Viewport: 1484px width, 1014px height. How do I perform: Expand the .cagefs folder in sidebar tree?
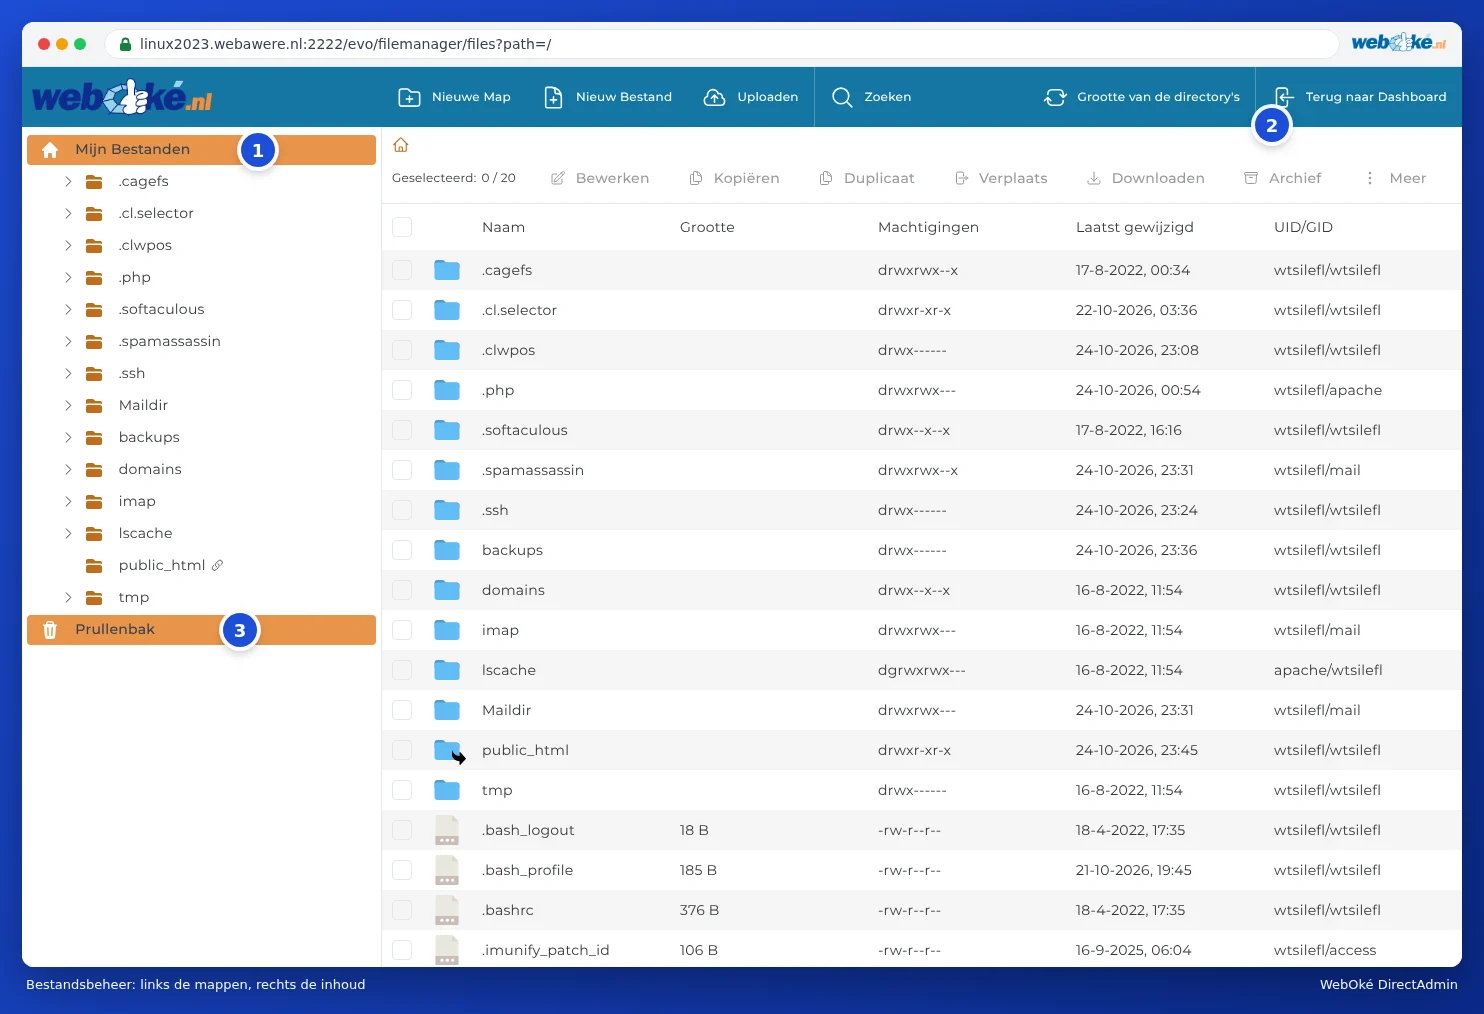pyautogui.click(x=68, y=181)
